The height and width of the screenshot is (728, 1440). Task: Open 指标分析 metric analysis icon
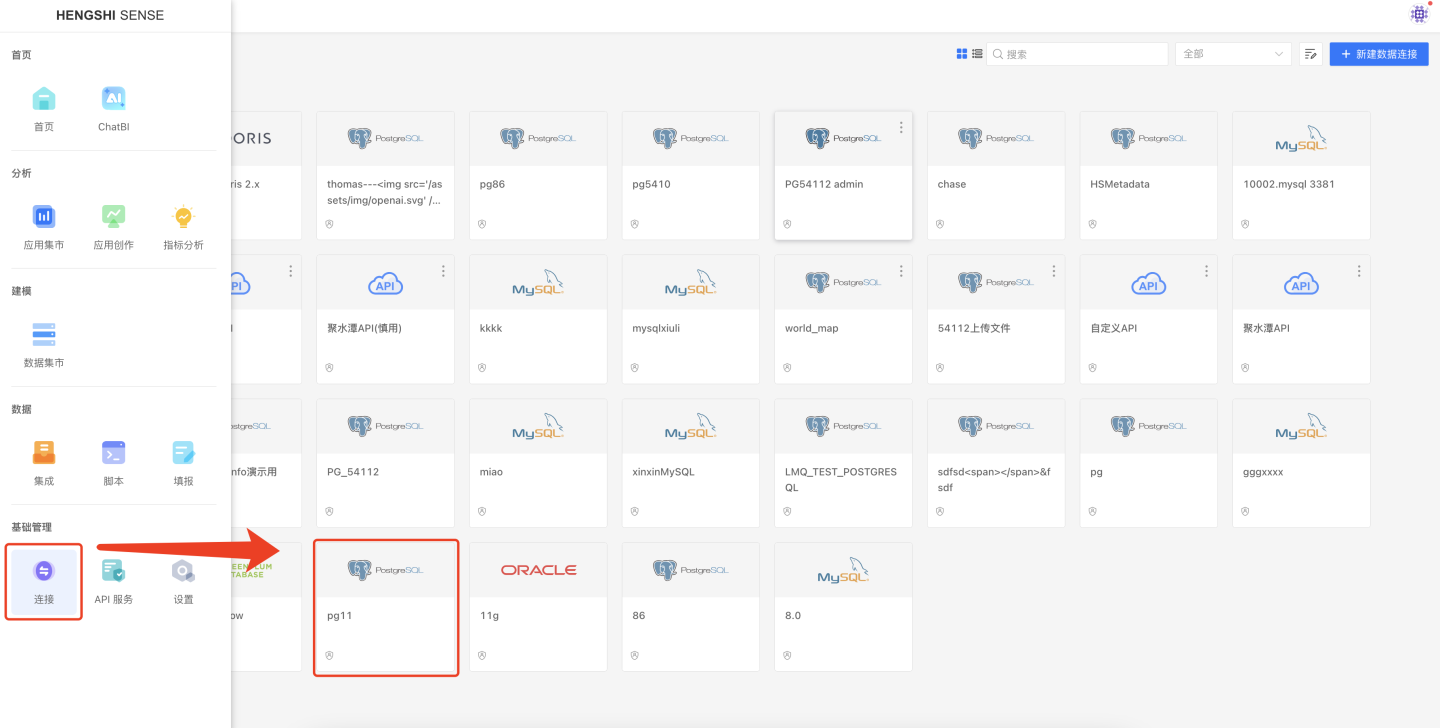tap(183, 217)
